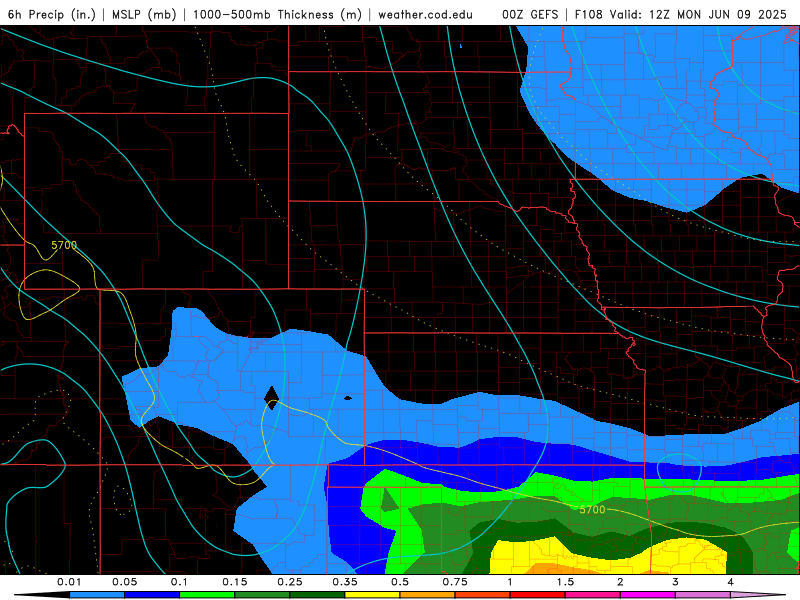
Task: Click the legend value 4
Action: tap(730, 582)
